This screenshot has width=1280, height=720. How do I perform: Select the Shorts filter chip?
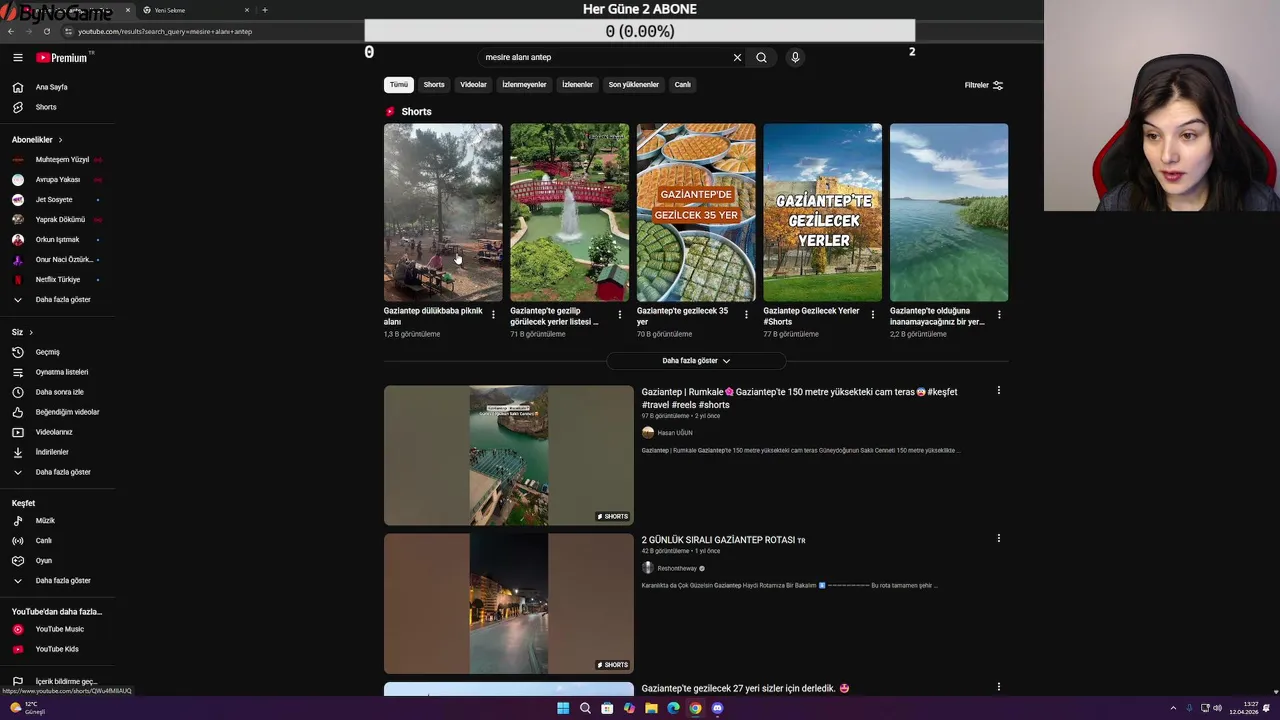click(434, 85)
